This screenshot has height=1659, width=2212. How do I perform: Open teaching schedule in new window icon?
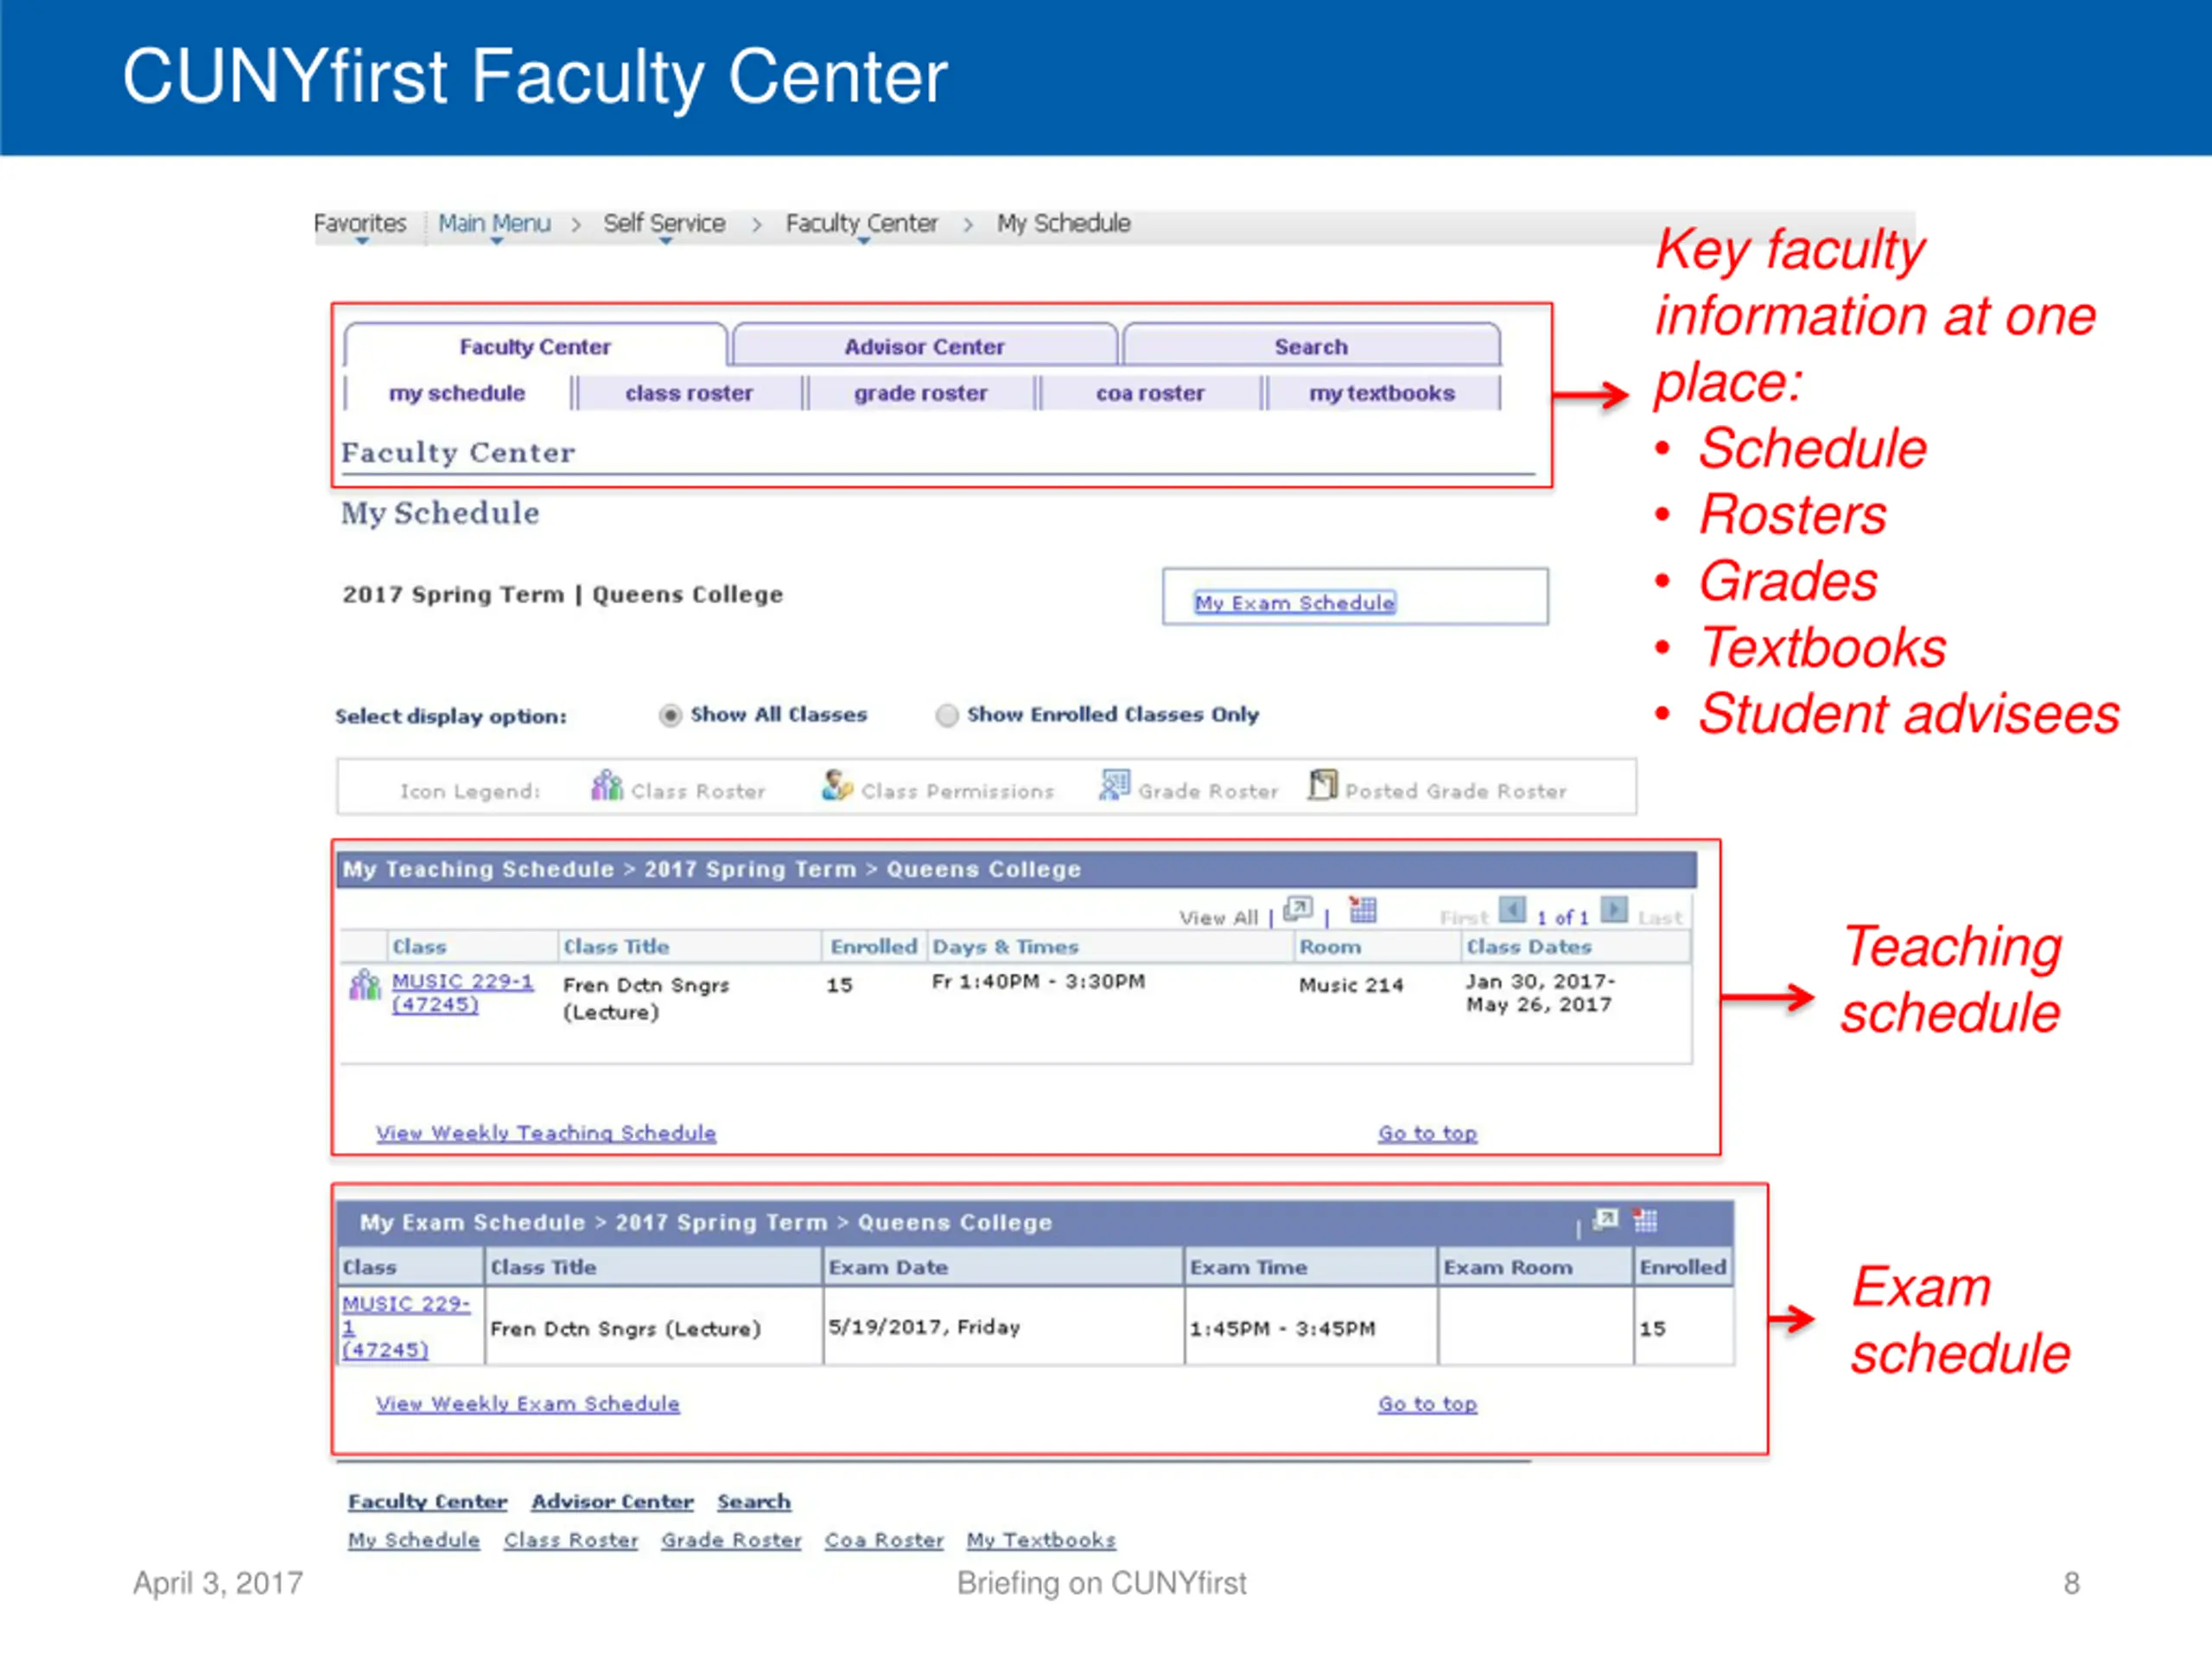[x=1297, y=909]
